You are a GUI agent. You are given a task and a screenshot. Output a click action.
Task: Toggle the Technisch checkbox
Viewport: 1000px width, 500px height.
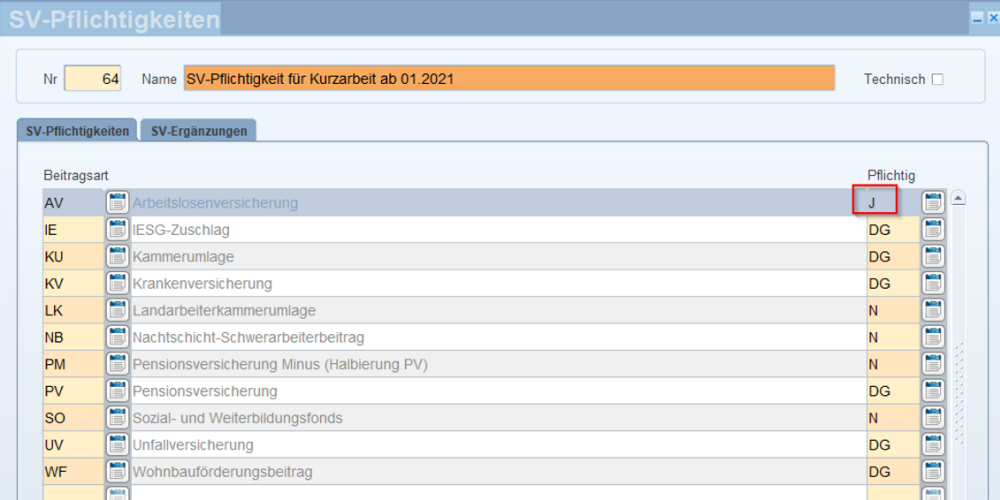click(x=937, y=80)
